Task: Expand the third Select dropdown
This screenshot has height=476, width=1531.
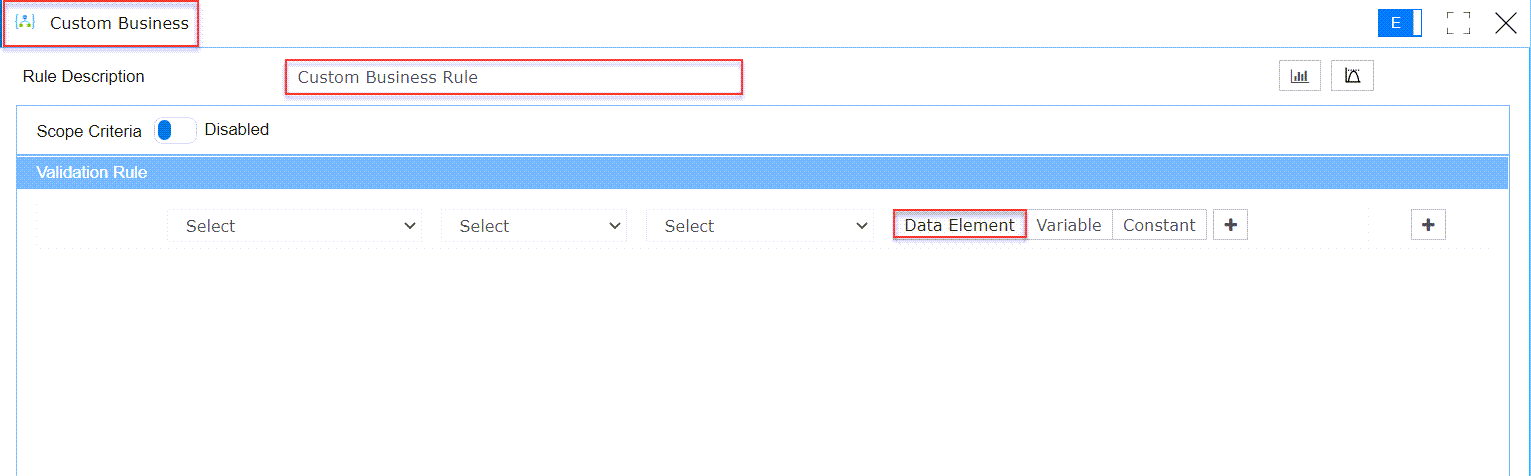Action: coord(760,226)
